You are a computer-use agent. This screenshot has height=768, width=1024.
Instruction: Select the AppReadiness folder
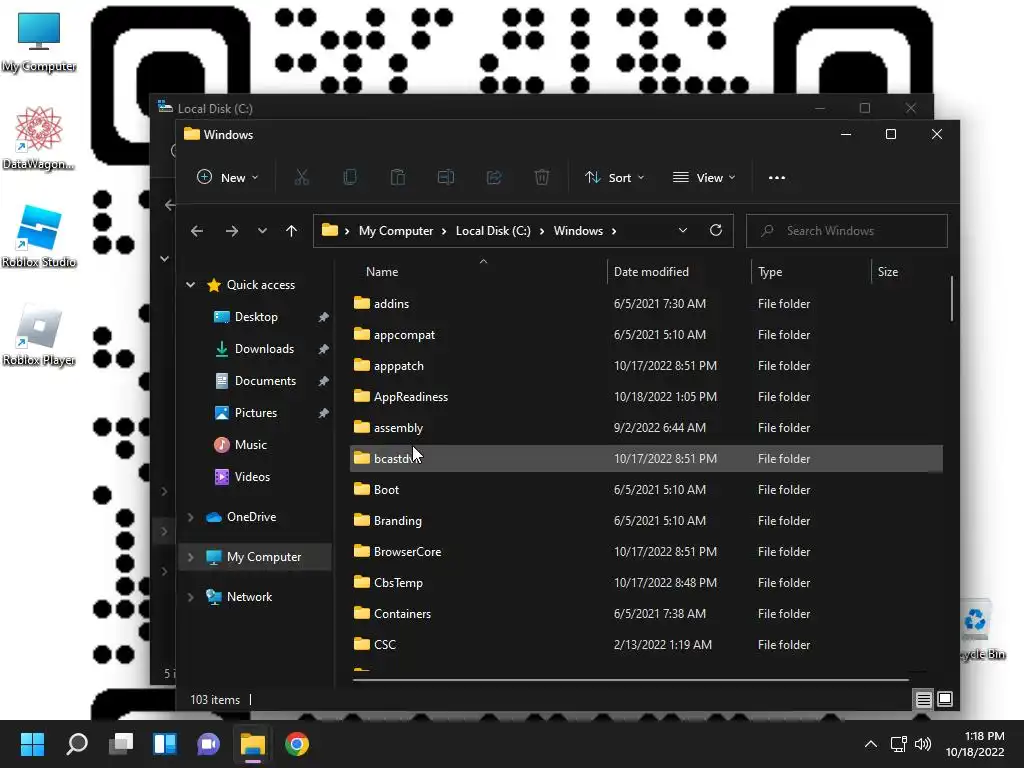point(646,396)
